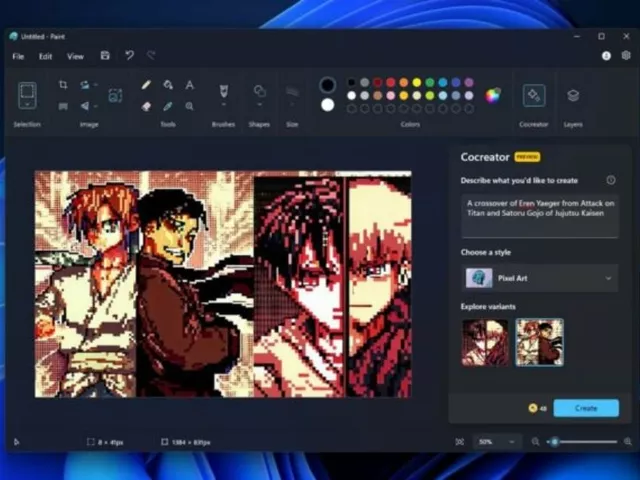
Task: Select the Magnifier tool
Action: point(189,105)
